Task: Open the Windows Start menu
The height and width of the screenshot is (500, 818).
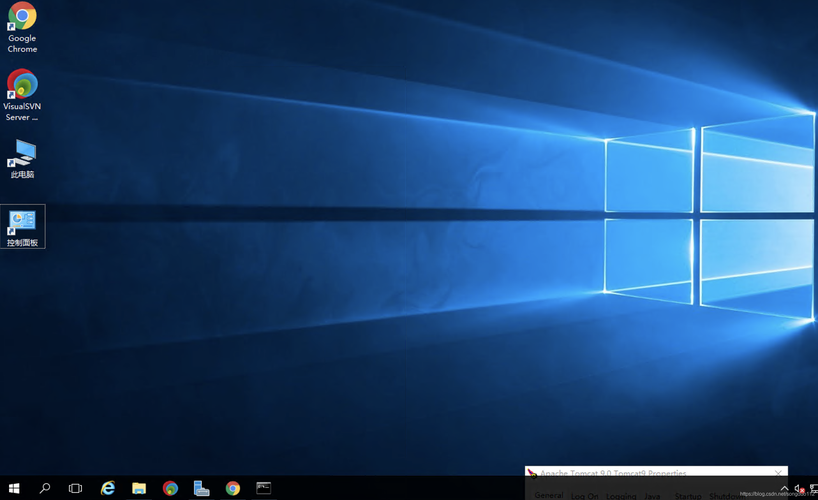Action: pyautogui.click(x=14, y=488)
